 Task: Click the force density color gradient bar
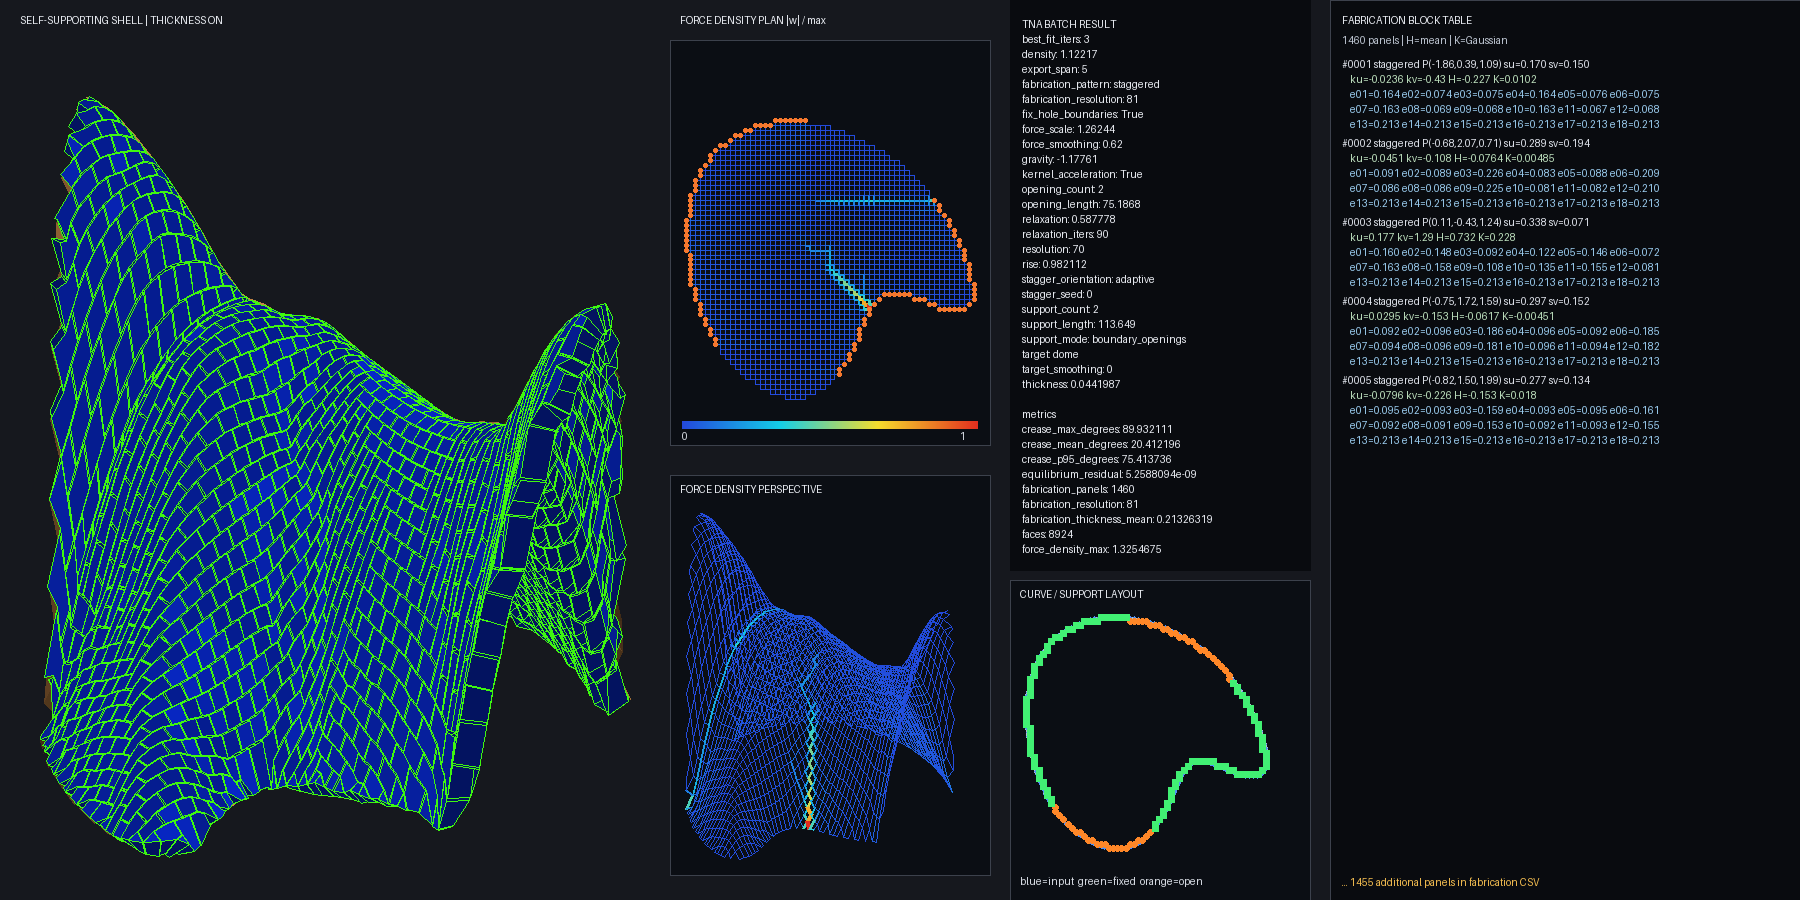click(x=830, y=425)
